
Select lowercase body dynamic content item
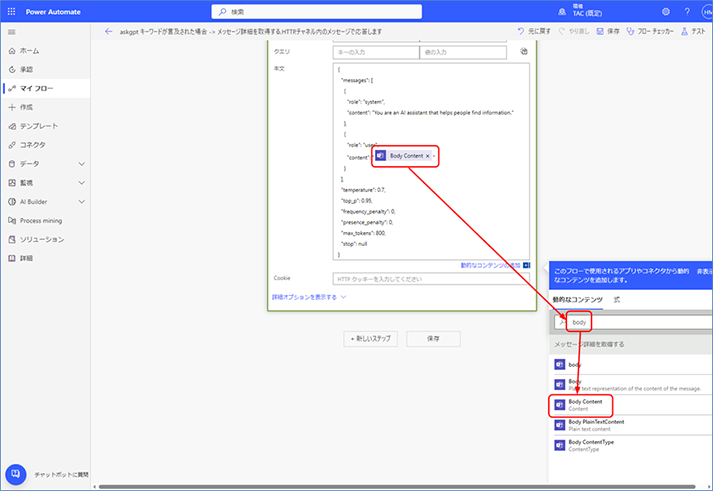coord(631,365)
